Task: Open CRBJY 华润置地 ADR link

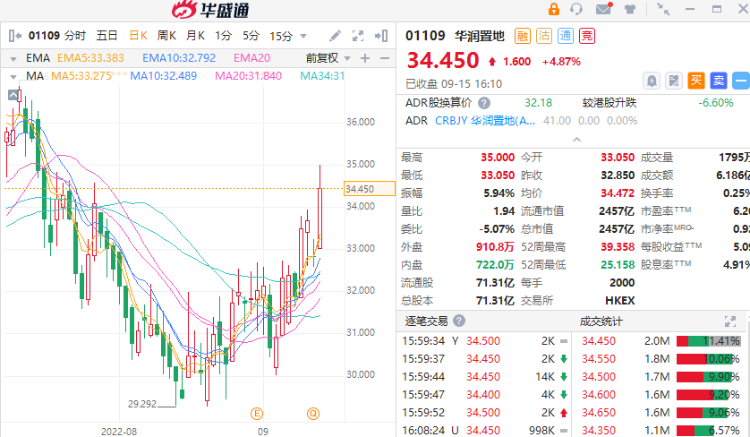Action: [x=485, y=120]
